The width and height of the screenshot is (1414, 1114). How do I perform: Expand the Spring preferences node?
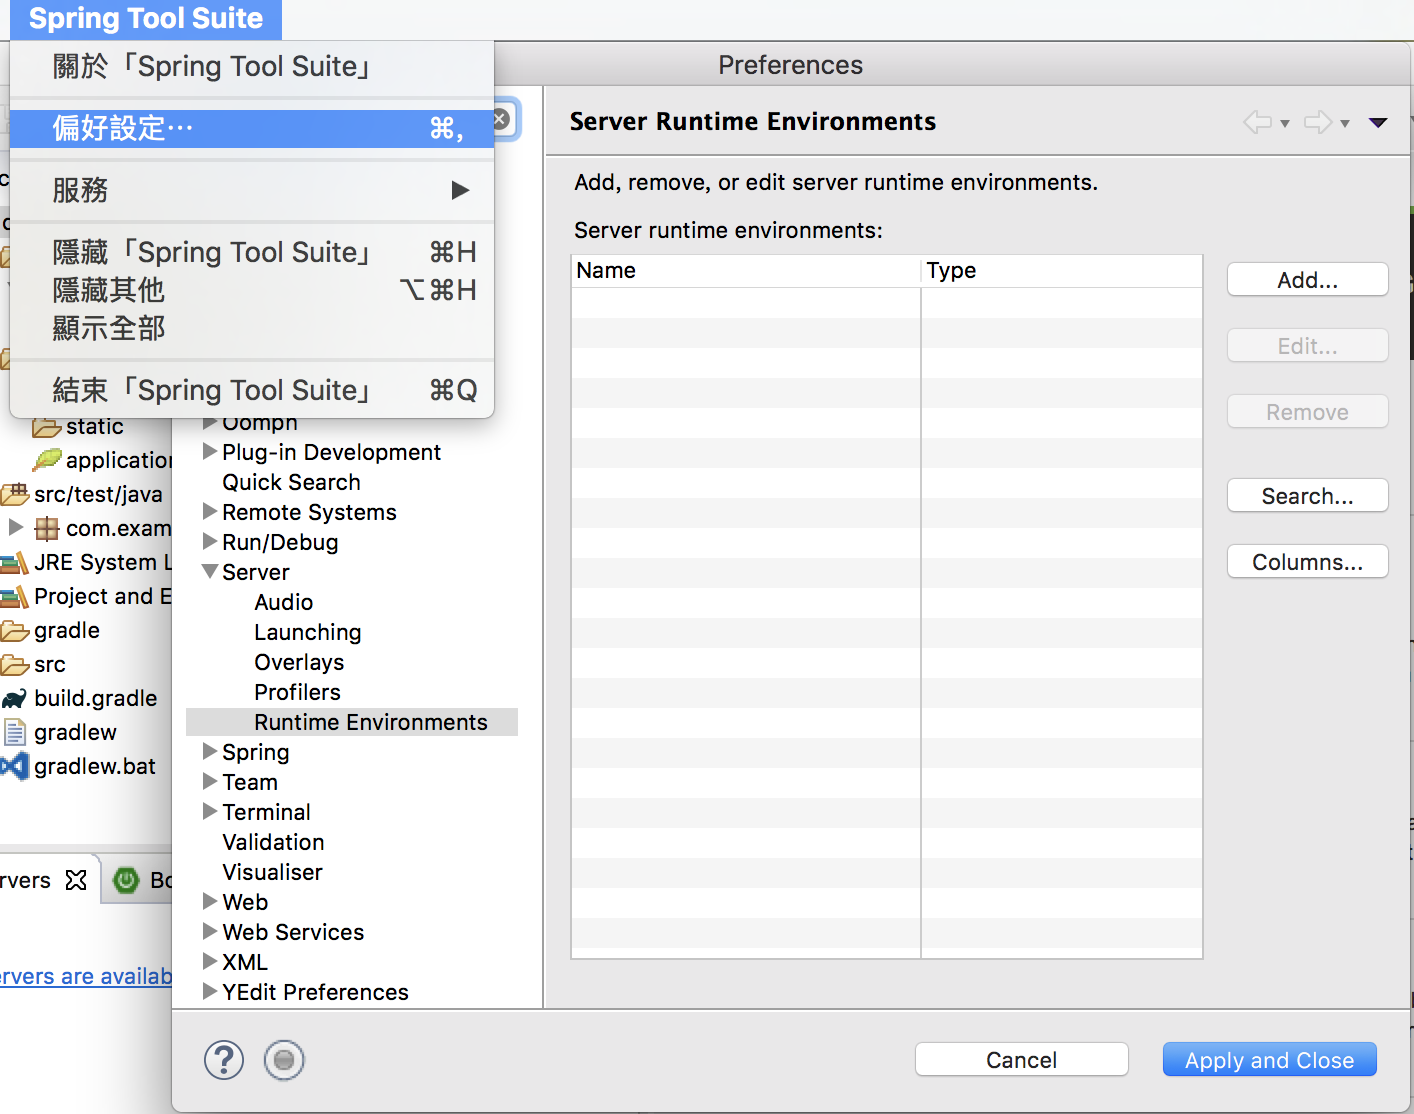210,751
